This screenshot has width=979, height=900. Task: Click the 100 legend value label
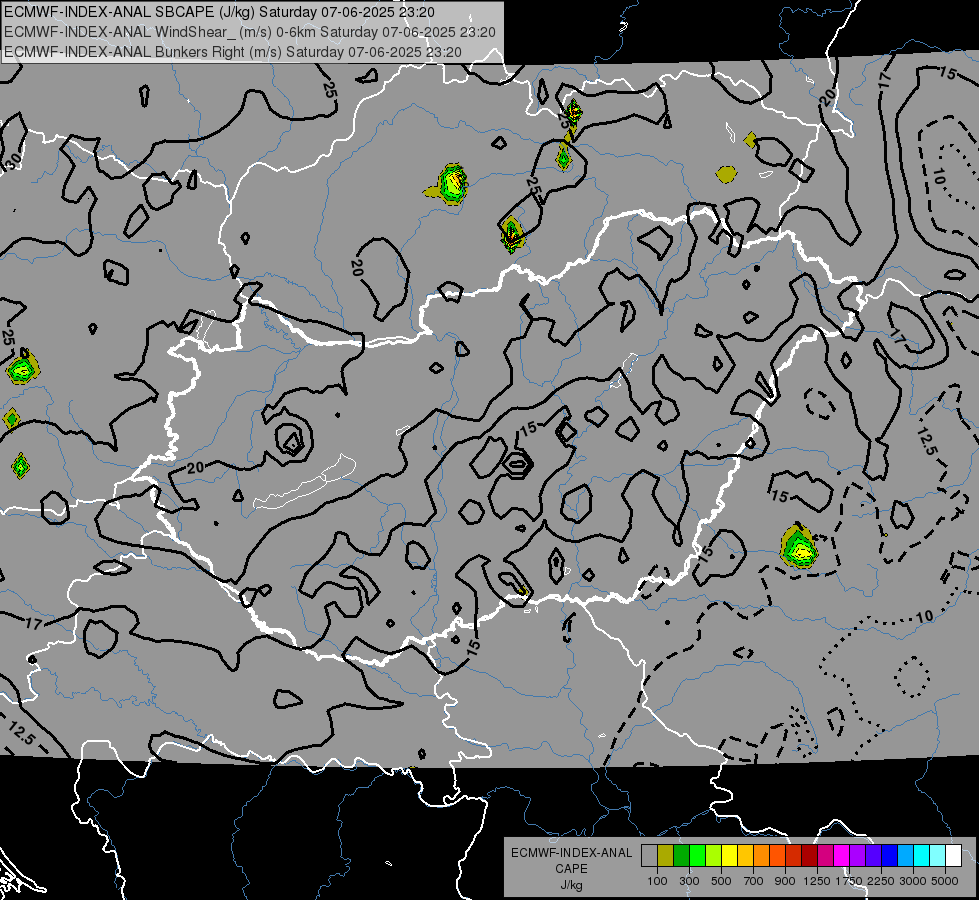click(657, 881)
